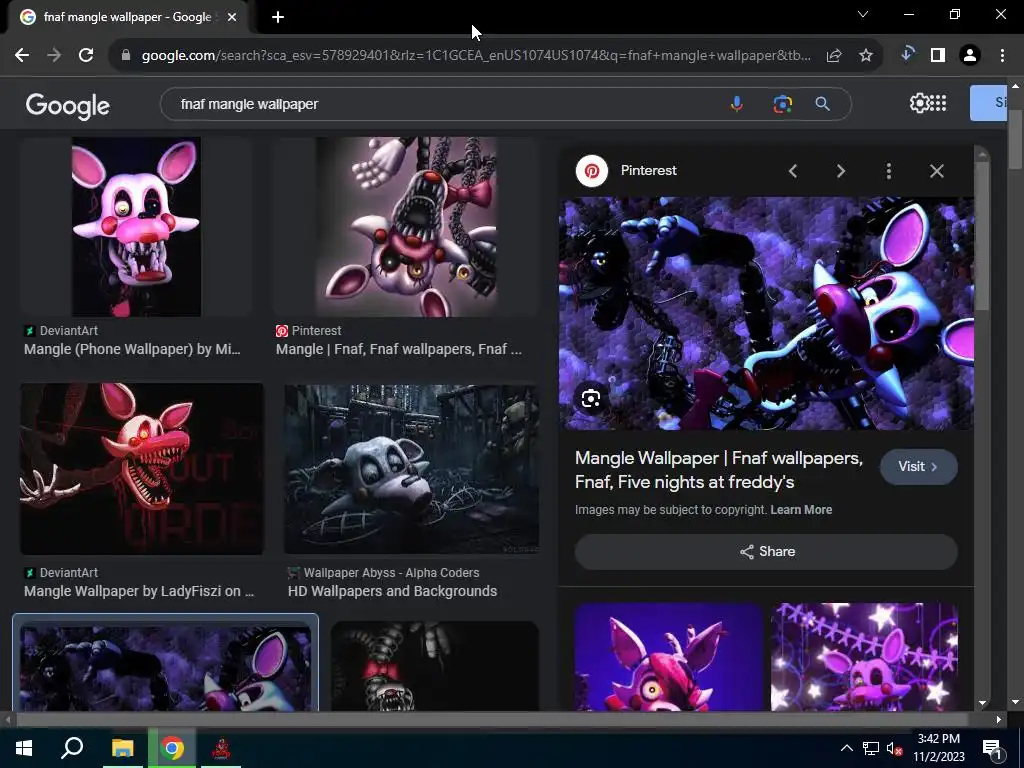Submit the search with the magnifier icon
Screen dimensions: 1024x768
(823, 104)
